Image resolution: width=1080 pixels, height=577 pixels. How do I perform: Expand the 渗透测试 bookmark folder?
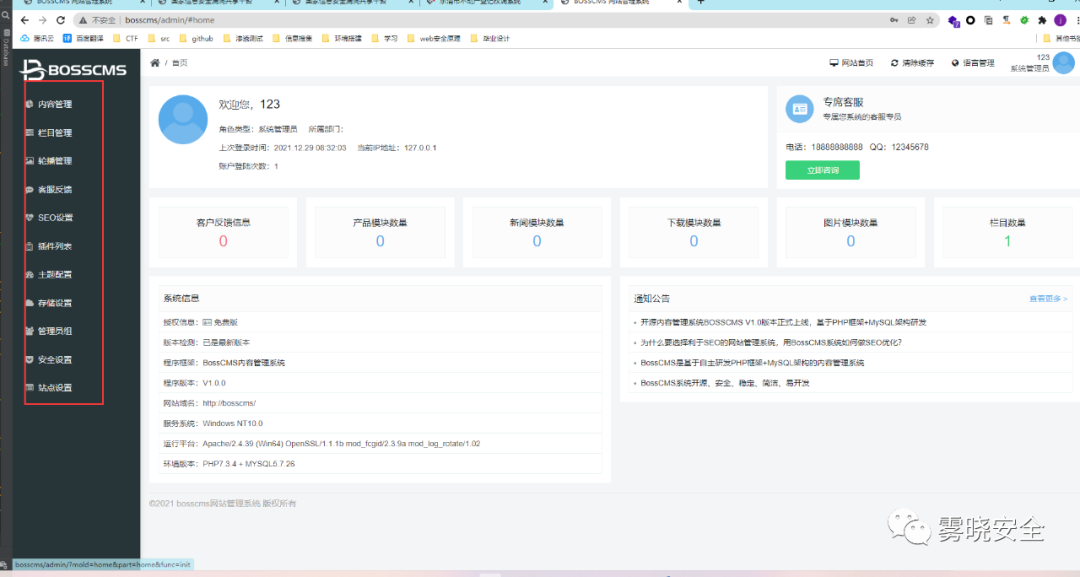click(243, 39)
